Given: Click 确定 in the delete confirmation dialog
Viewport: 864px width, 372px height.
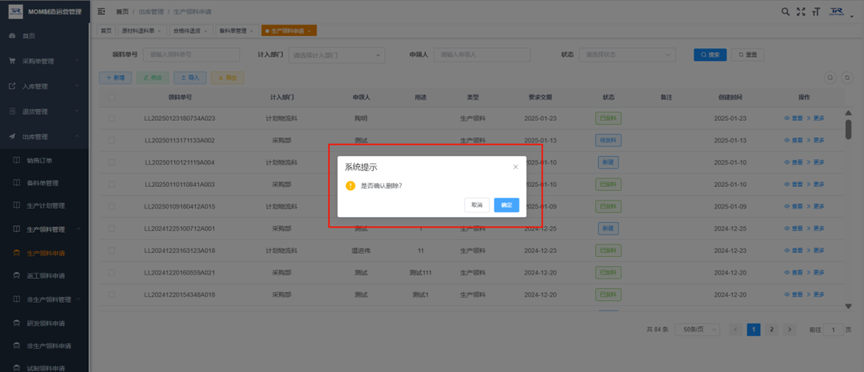Looking at the screenshot, I should pyautogui.click(x=506, y=205).
